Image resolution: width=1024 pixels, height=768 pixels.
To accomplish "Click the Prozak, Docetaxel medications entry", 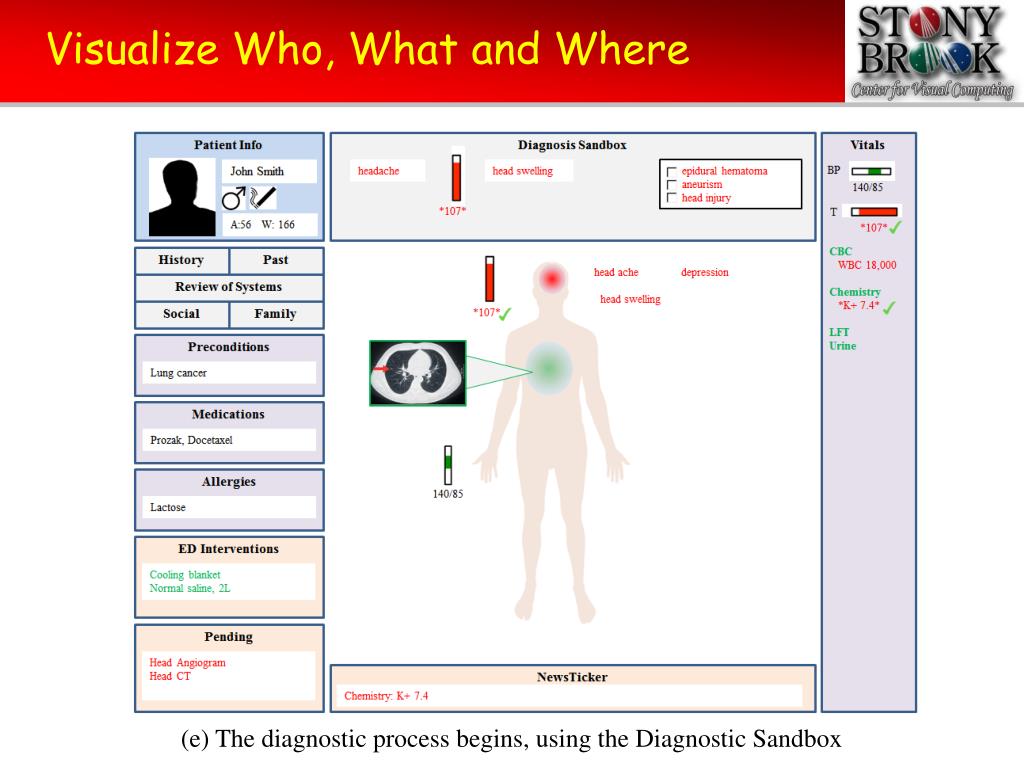I will click(229, 440).
